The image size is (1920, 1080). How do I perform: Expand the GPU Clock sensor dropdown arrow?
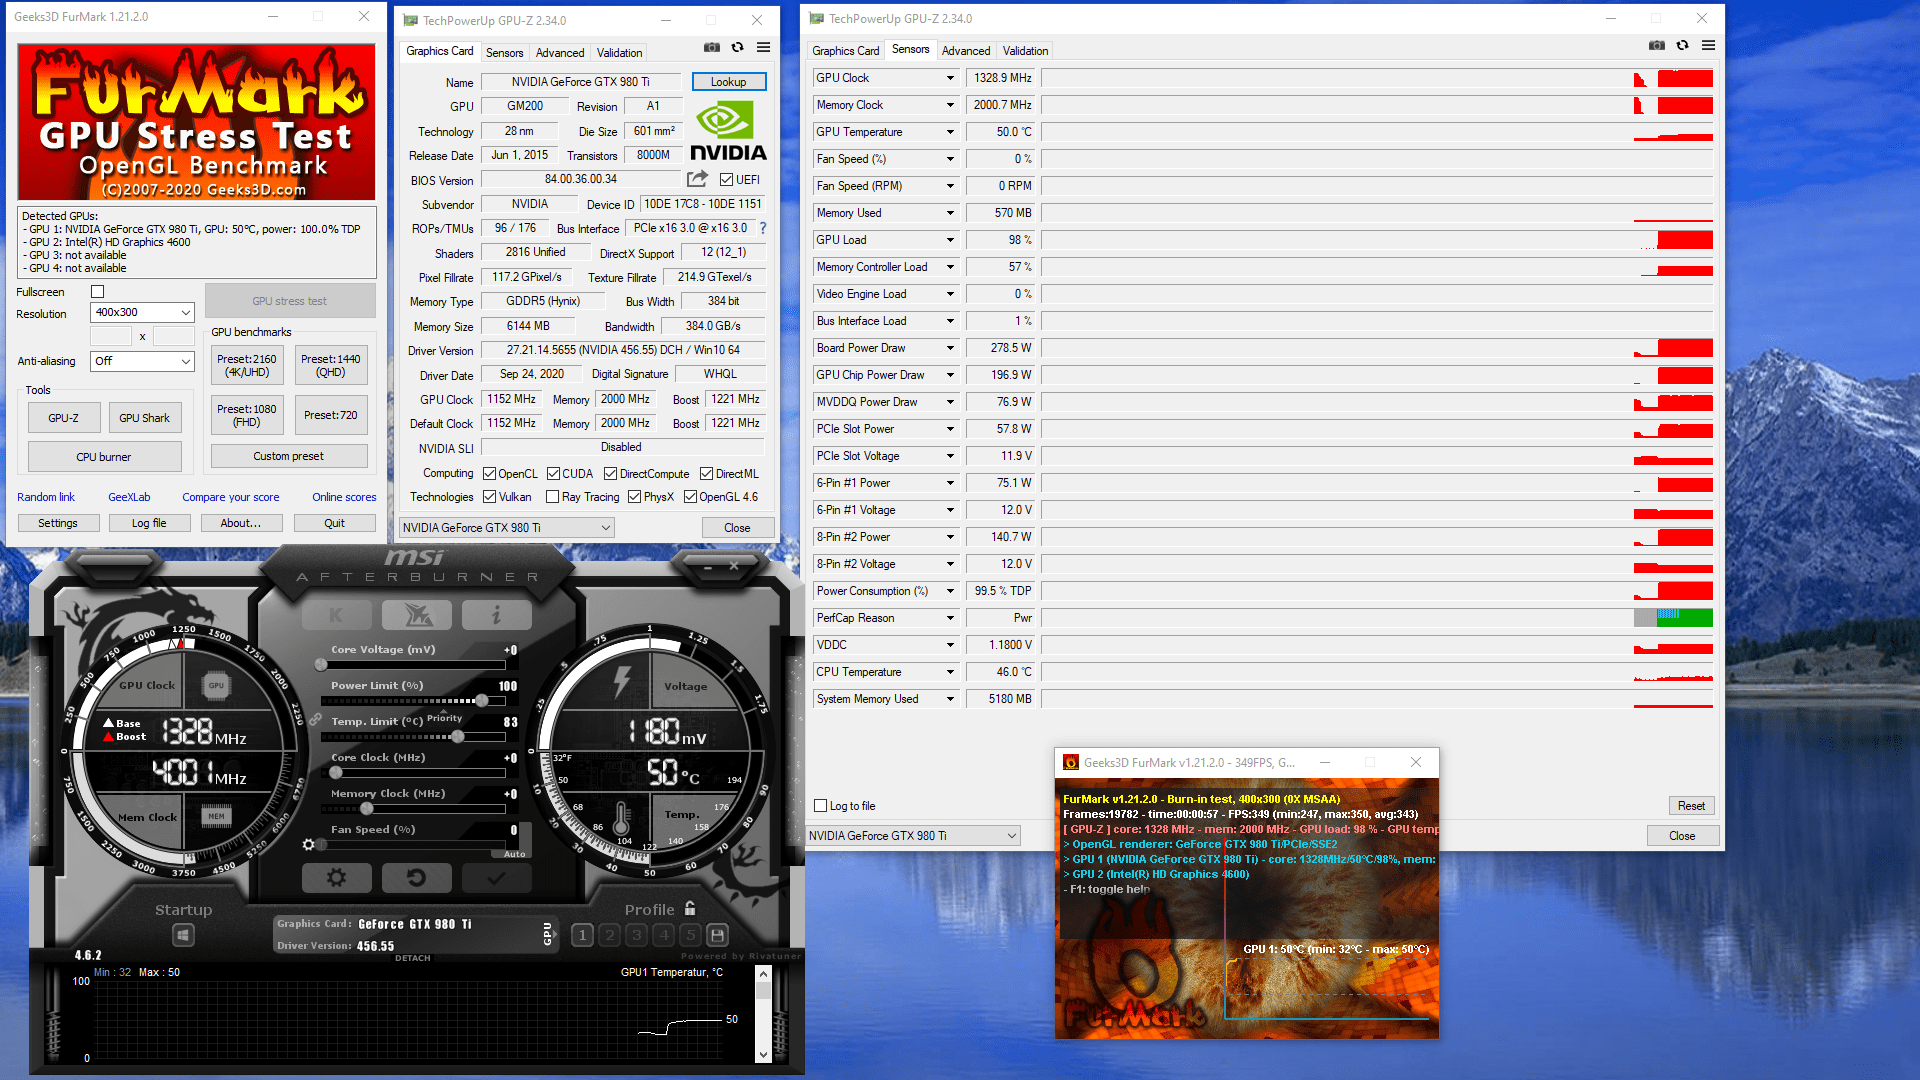pos(950,78)
